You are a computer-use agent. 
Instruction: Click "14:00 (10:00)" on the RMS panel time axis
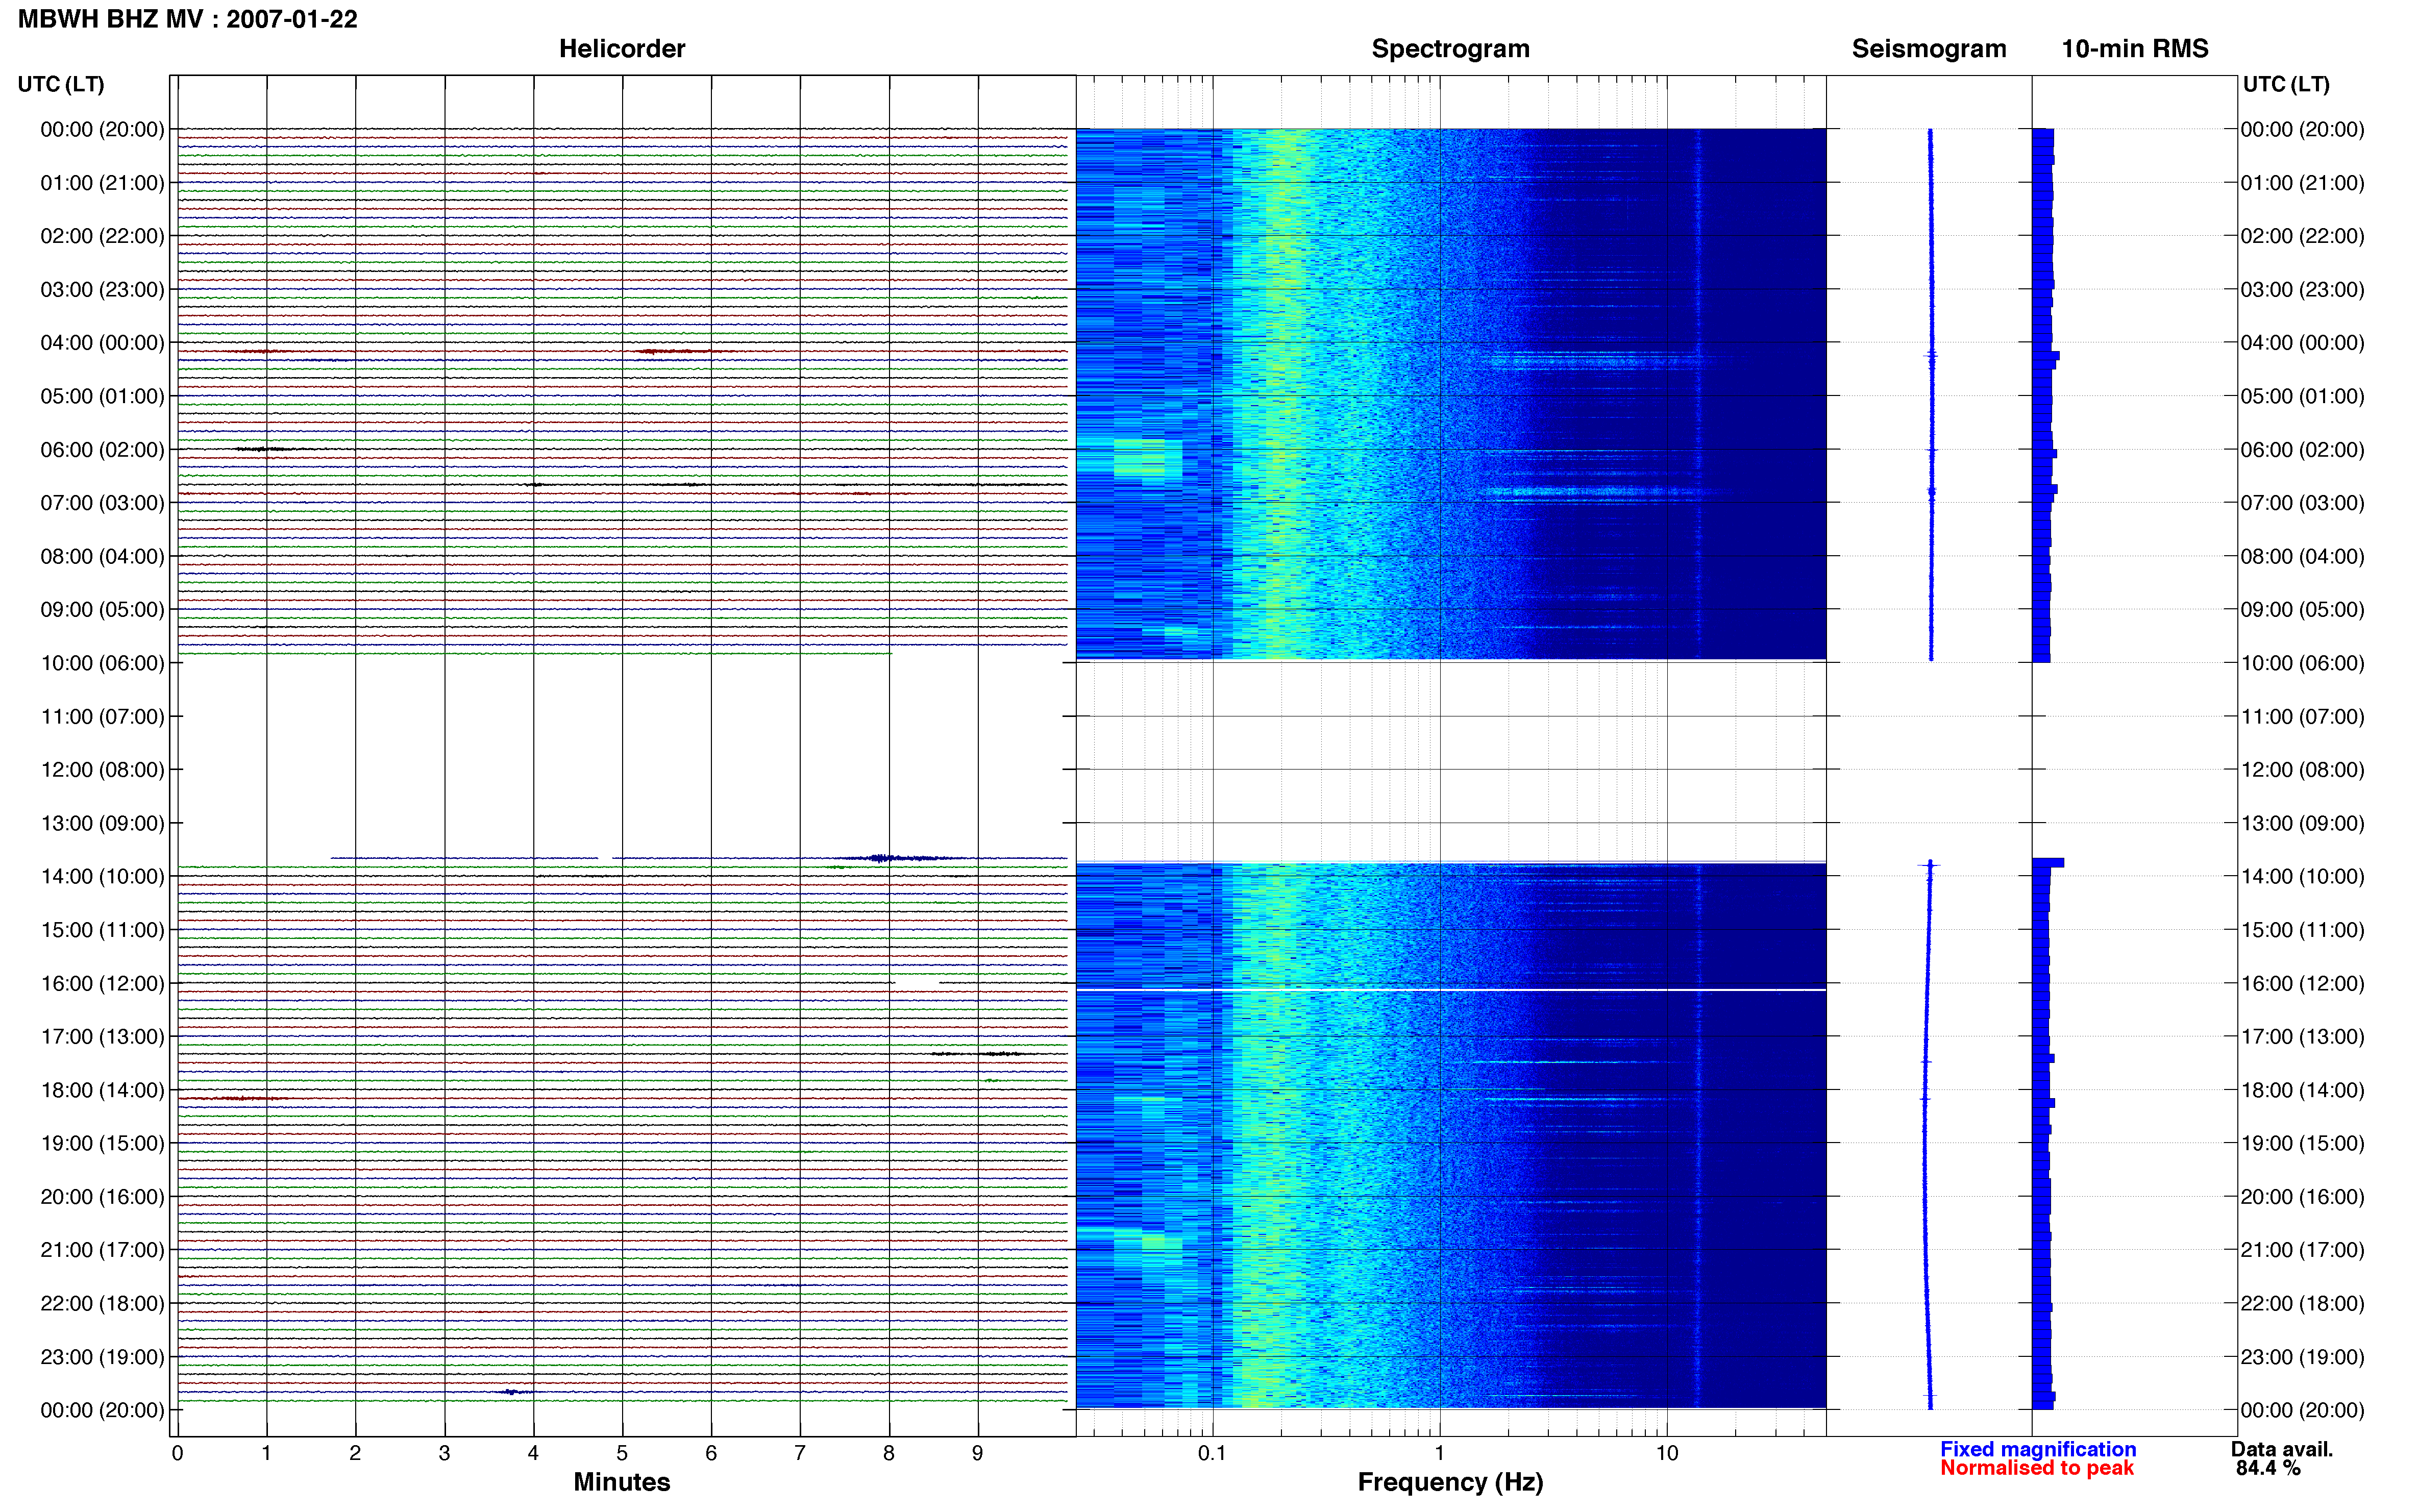point(2303,876)
